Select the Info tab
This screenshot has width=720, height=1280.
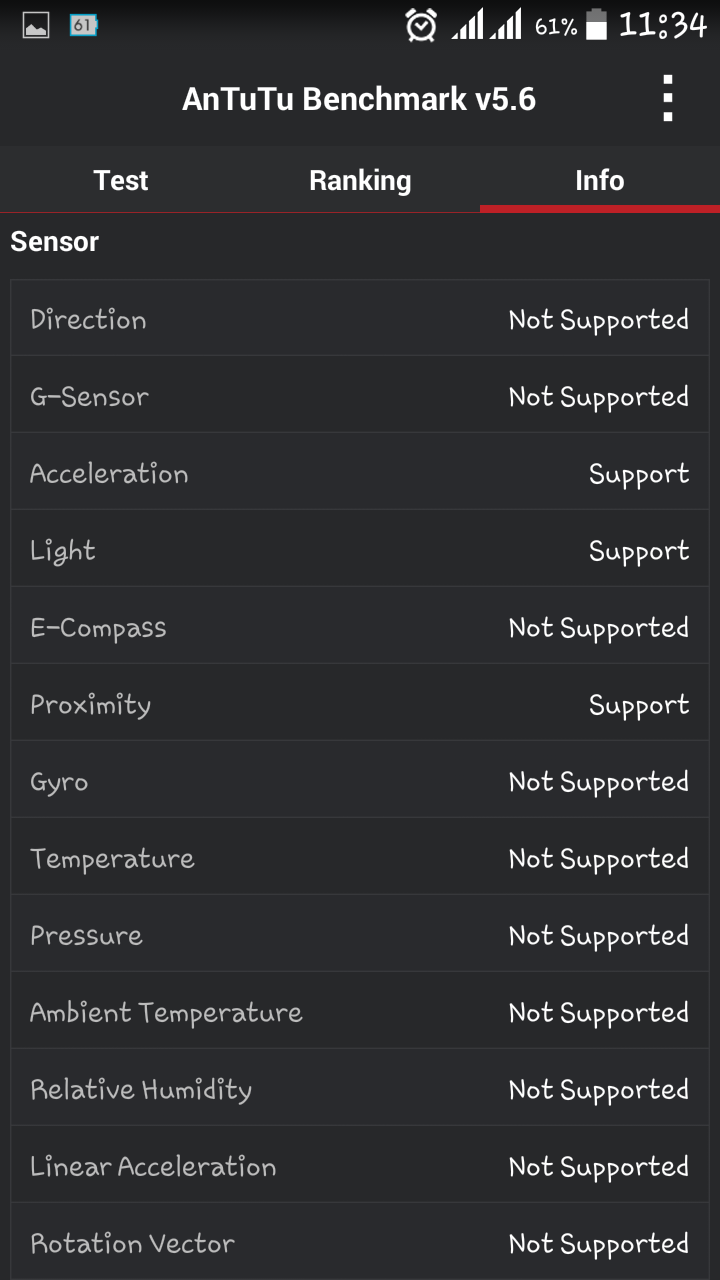[600, 180]
